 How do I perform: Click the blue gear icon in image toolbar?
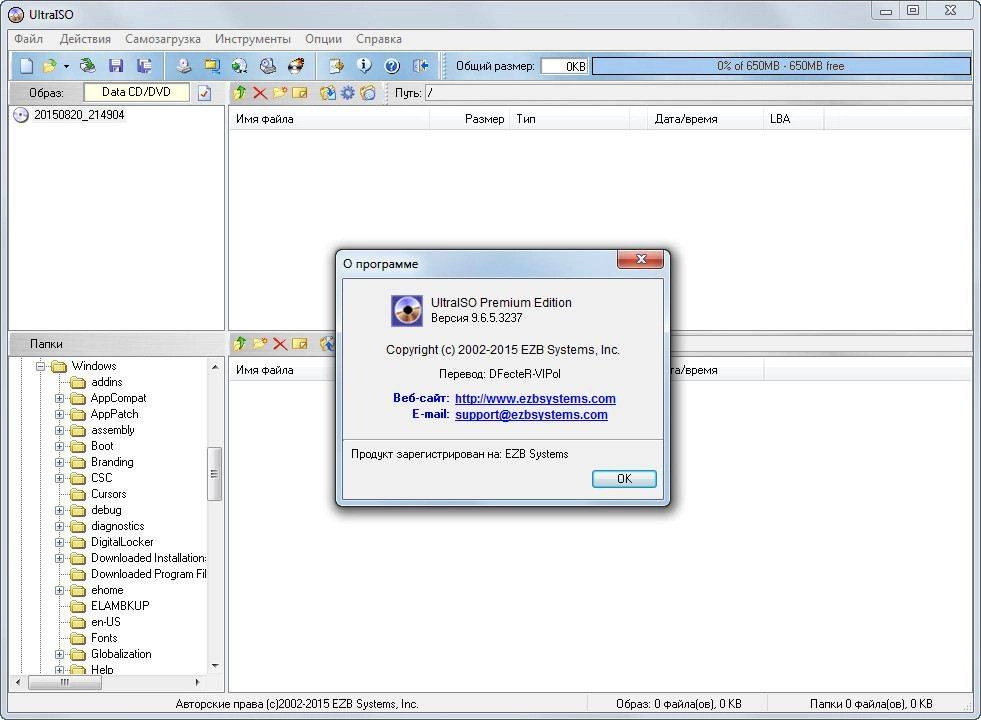point(347,93)
